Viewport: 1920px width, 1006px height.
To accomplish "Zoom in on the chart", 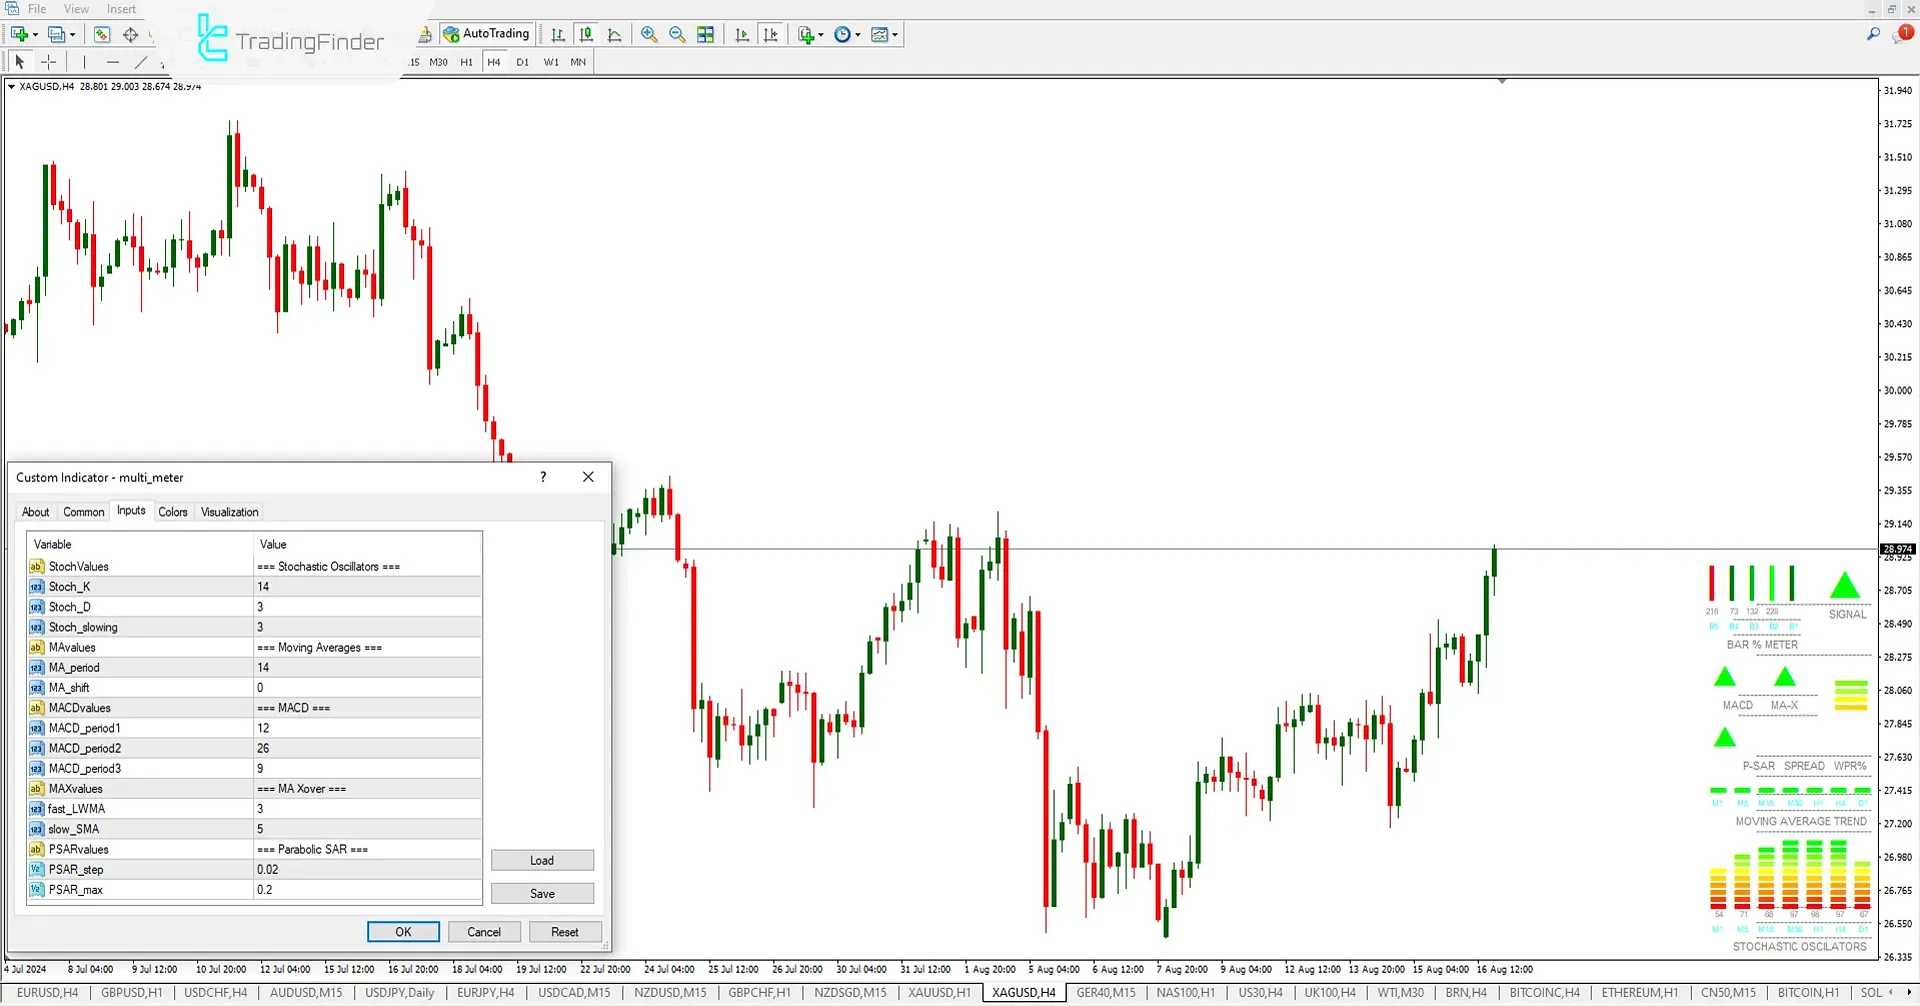I will tap(648, 33).
